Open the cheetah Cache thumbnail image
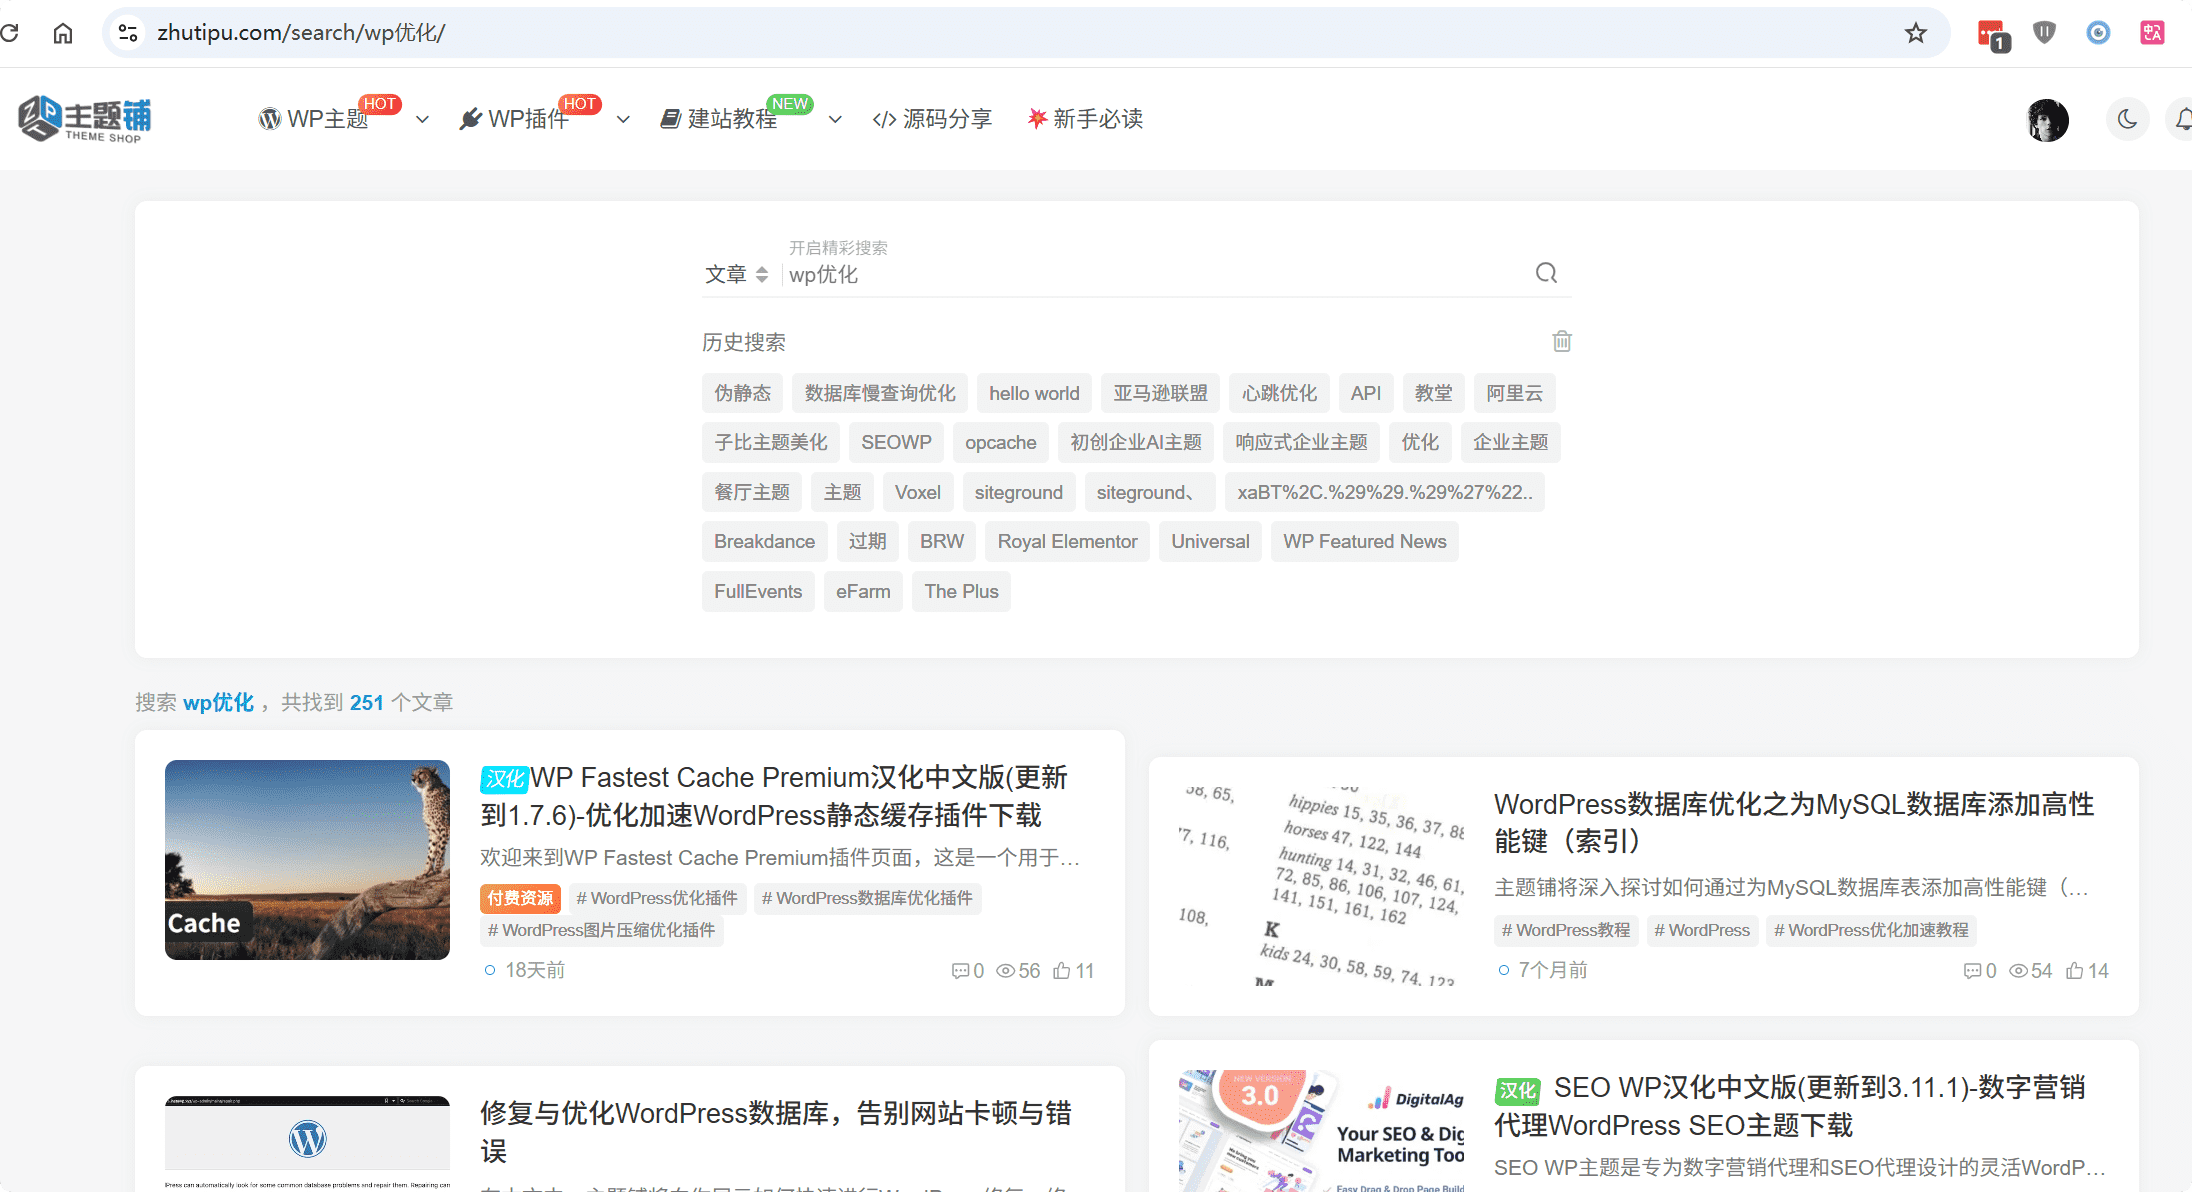The width and height of the screenshot is (2192, 1192). (x=307, y=860)
